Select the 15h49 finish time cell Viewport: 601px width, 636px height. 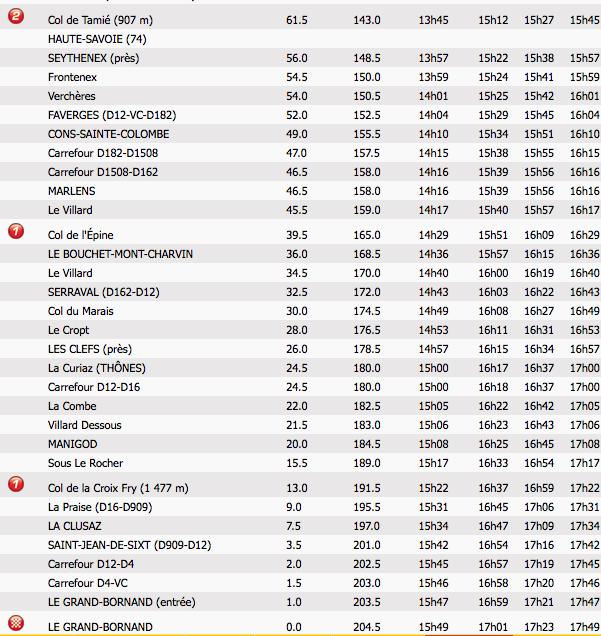pyautogui.click(x=434, y=627)
